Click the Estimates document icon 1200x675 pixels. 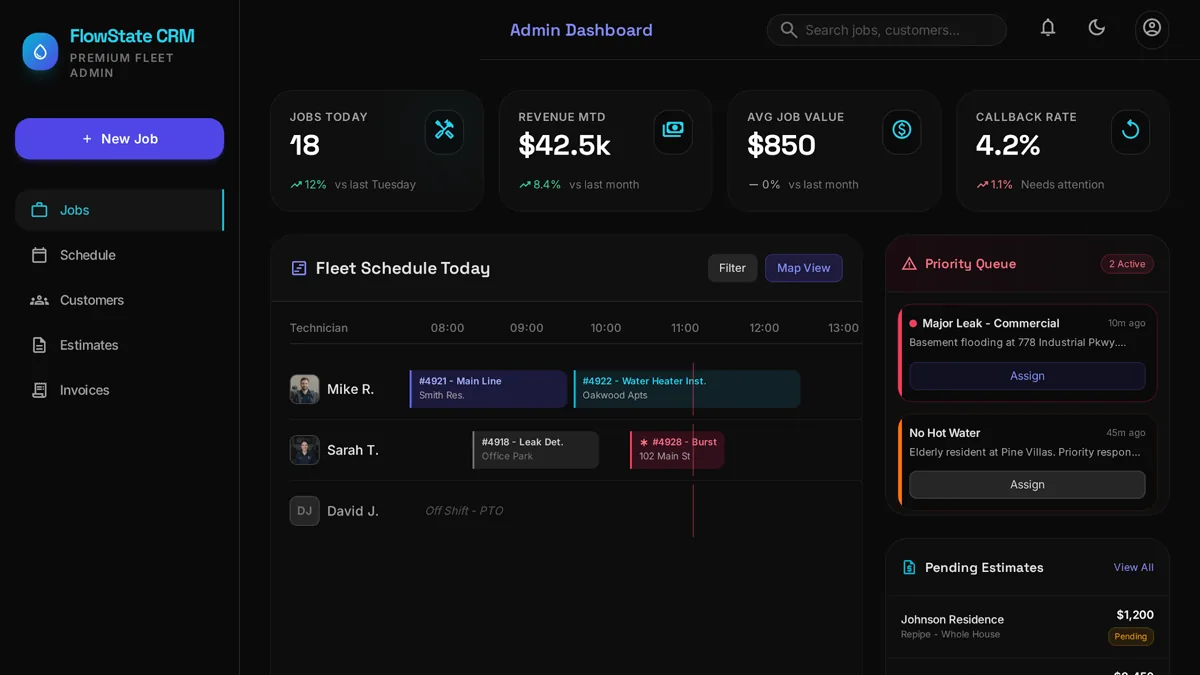tap(40, 345)
